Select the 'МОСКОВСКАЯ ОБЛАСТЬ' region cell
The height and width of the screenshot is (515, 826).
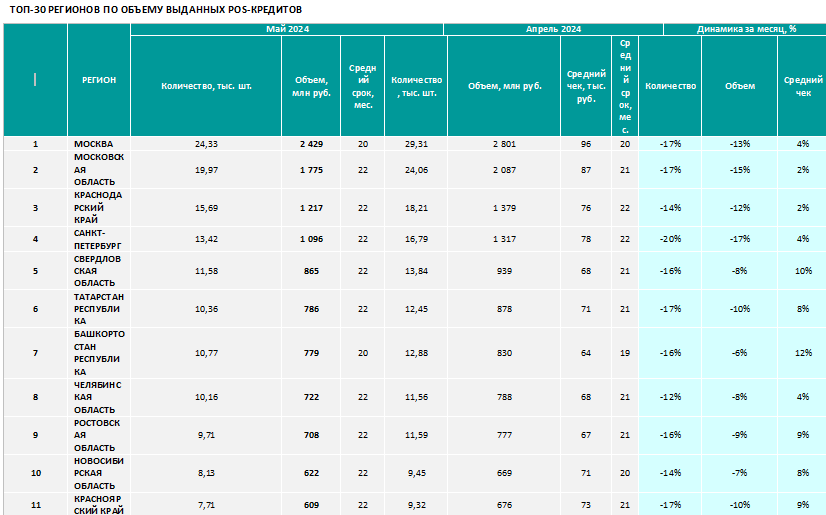(99, 170)
